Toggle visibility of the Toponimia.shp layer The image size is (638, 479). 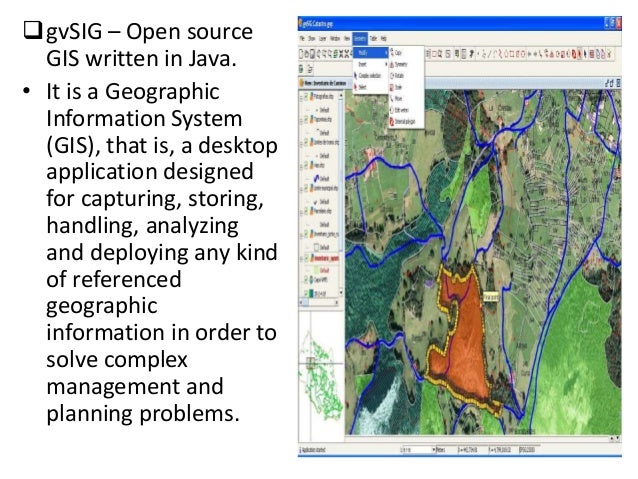coord(306,120)
